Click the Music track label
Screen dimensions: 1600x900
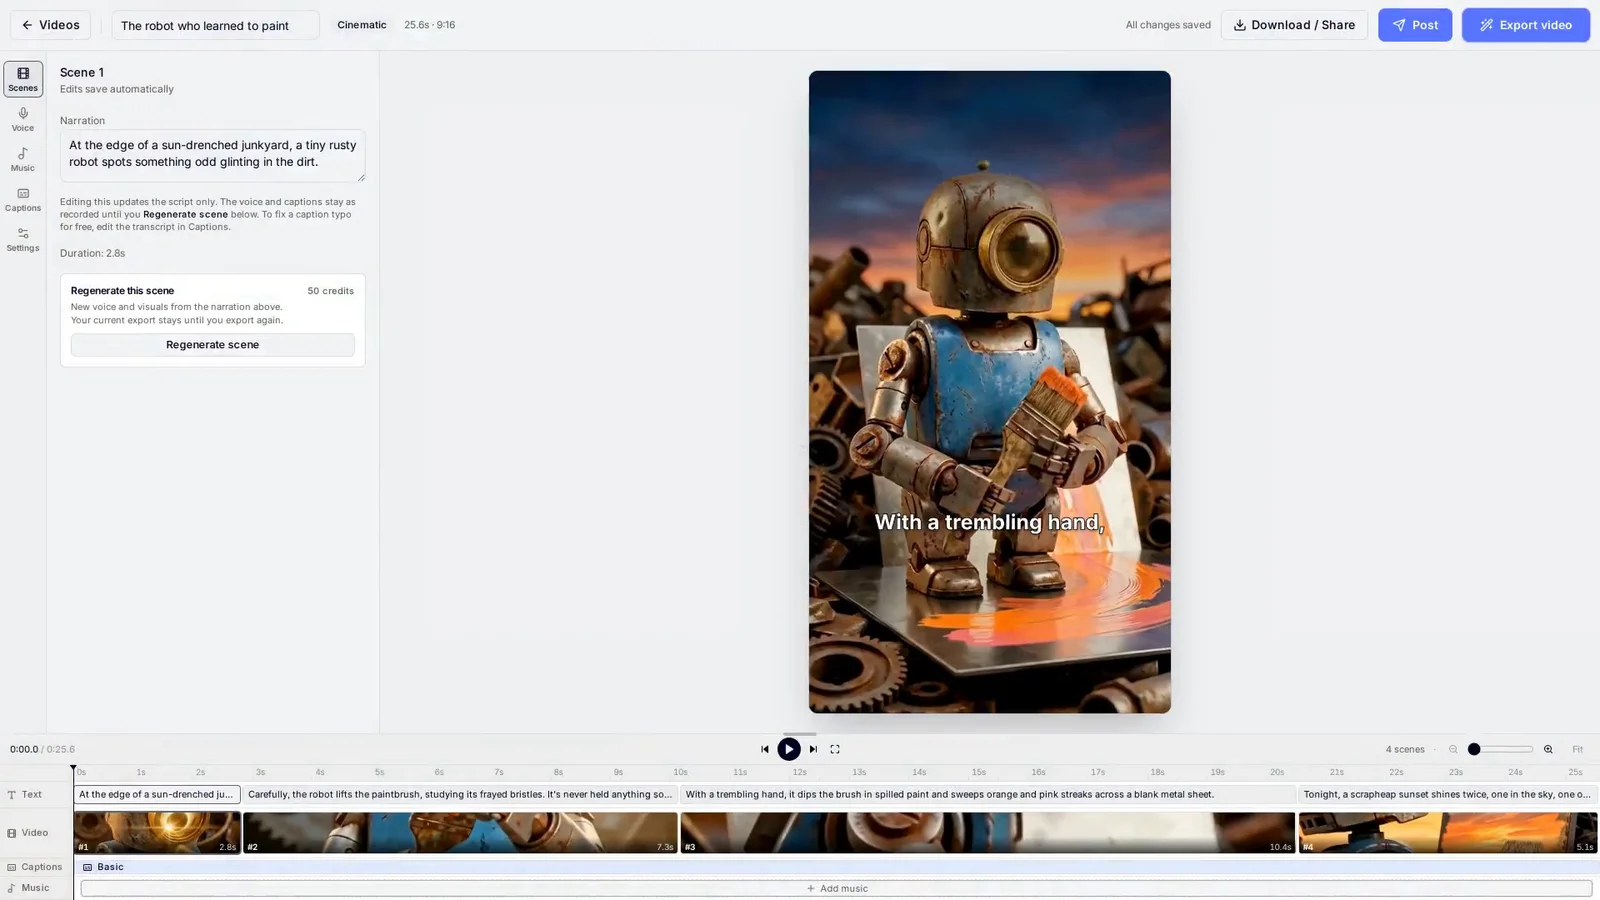coord(28,888)
